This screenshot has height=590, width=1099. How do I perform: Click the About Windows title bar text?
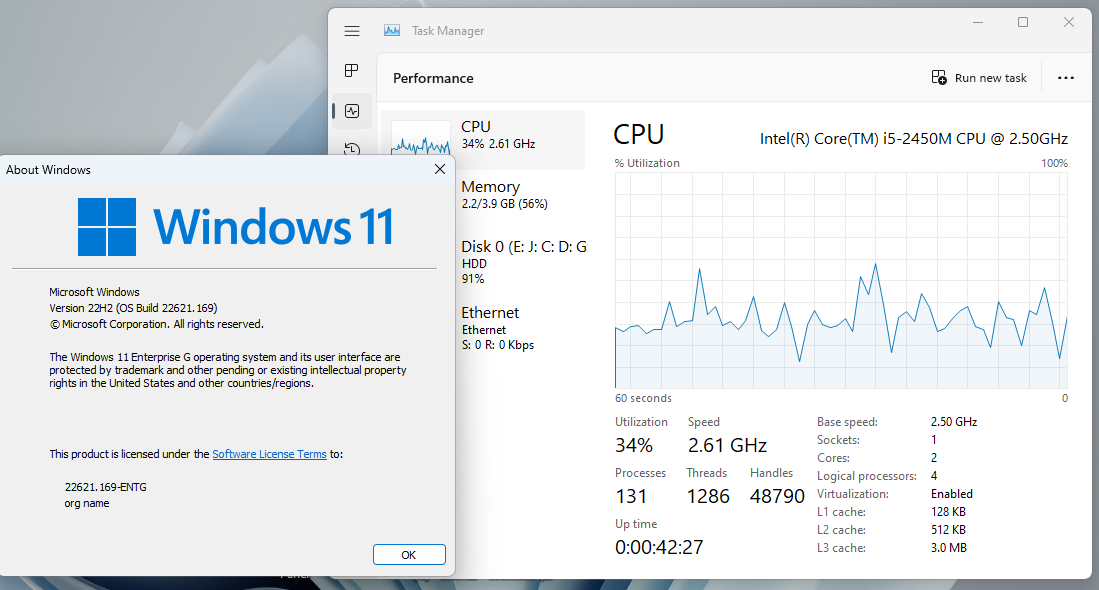[48, 170]
